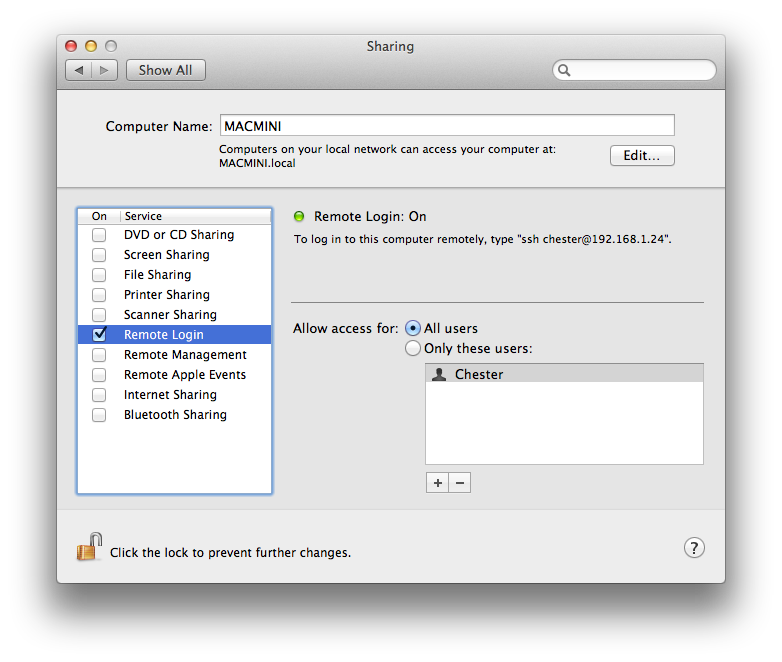Click the On column header
Viewport: 782px width, 662px height.
[x=99, y=216]
